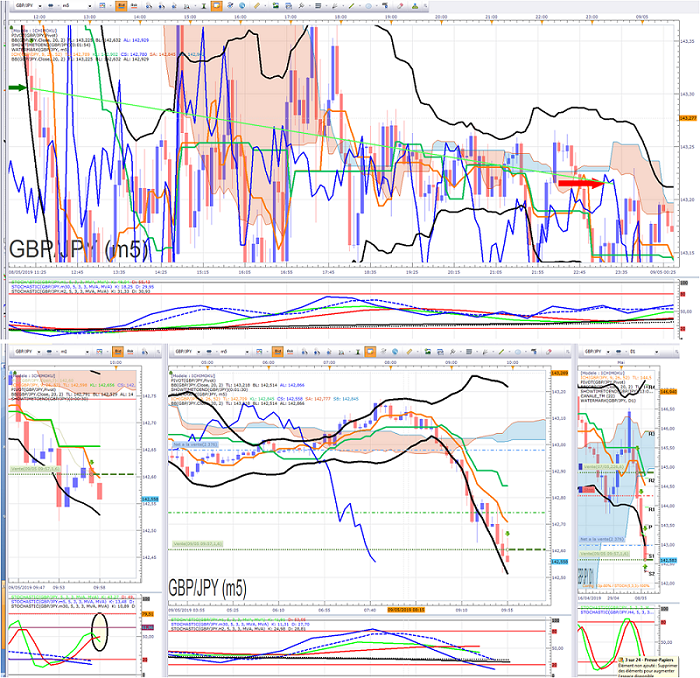
Task: Open the GBP/JPY symbol dropdown on the top chart
Action: click(x=28, y=6)
